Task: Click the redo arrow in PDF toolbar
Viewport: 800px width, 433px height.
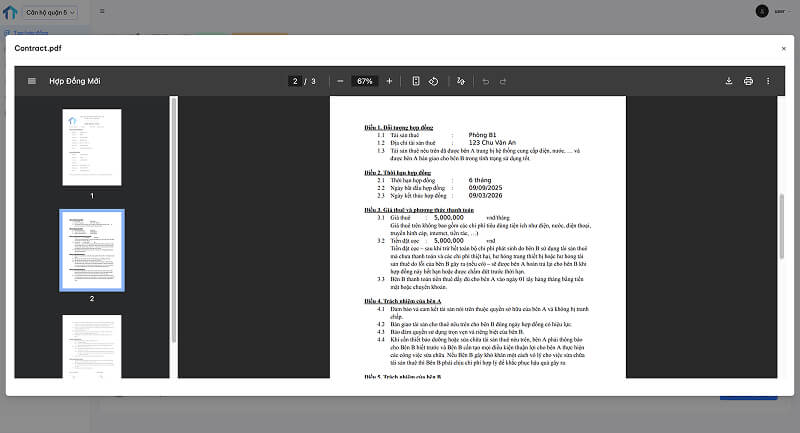Action: pyautogui.click(x=506, y=81)
